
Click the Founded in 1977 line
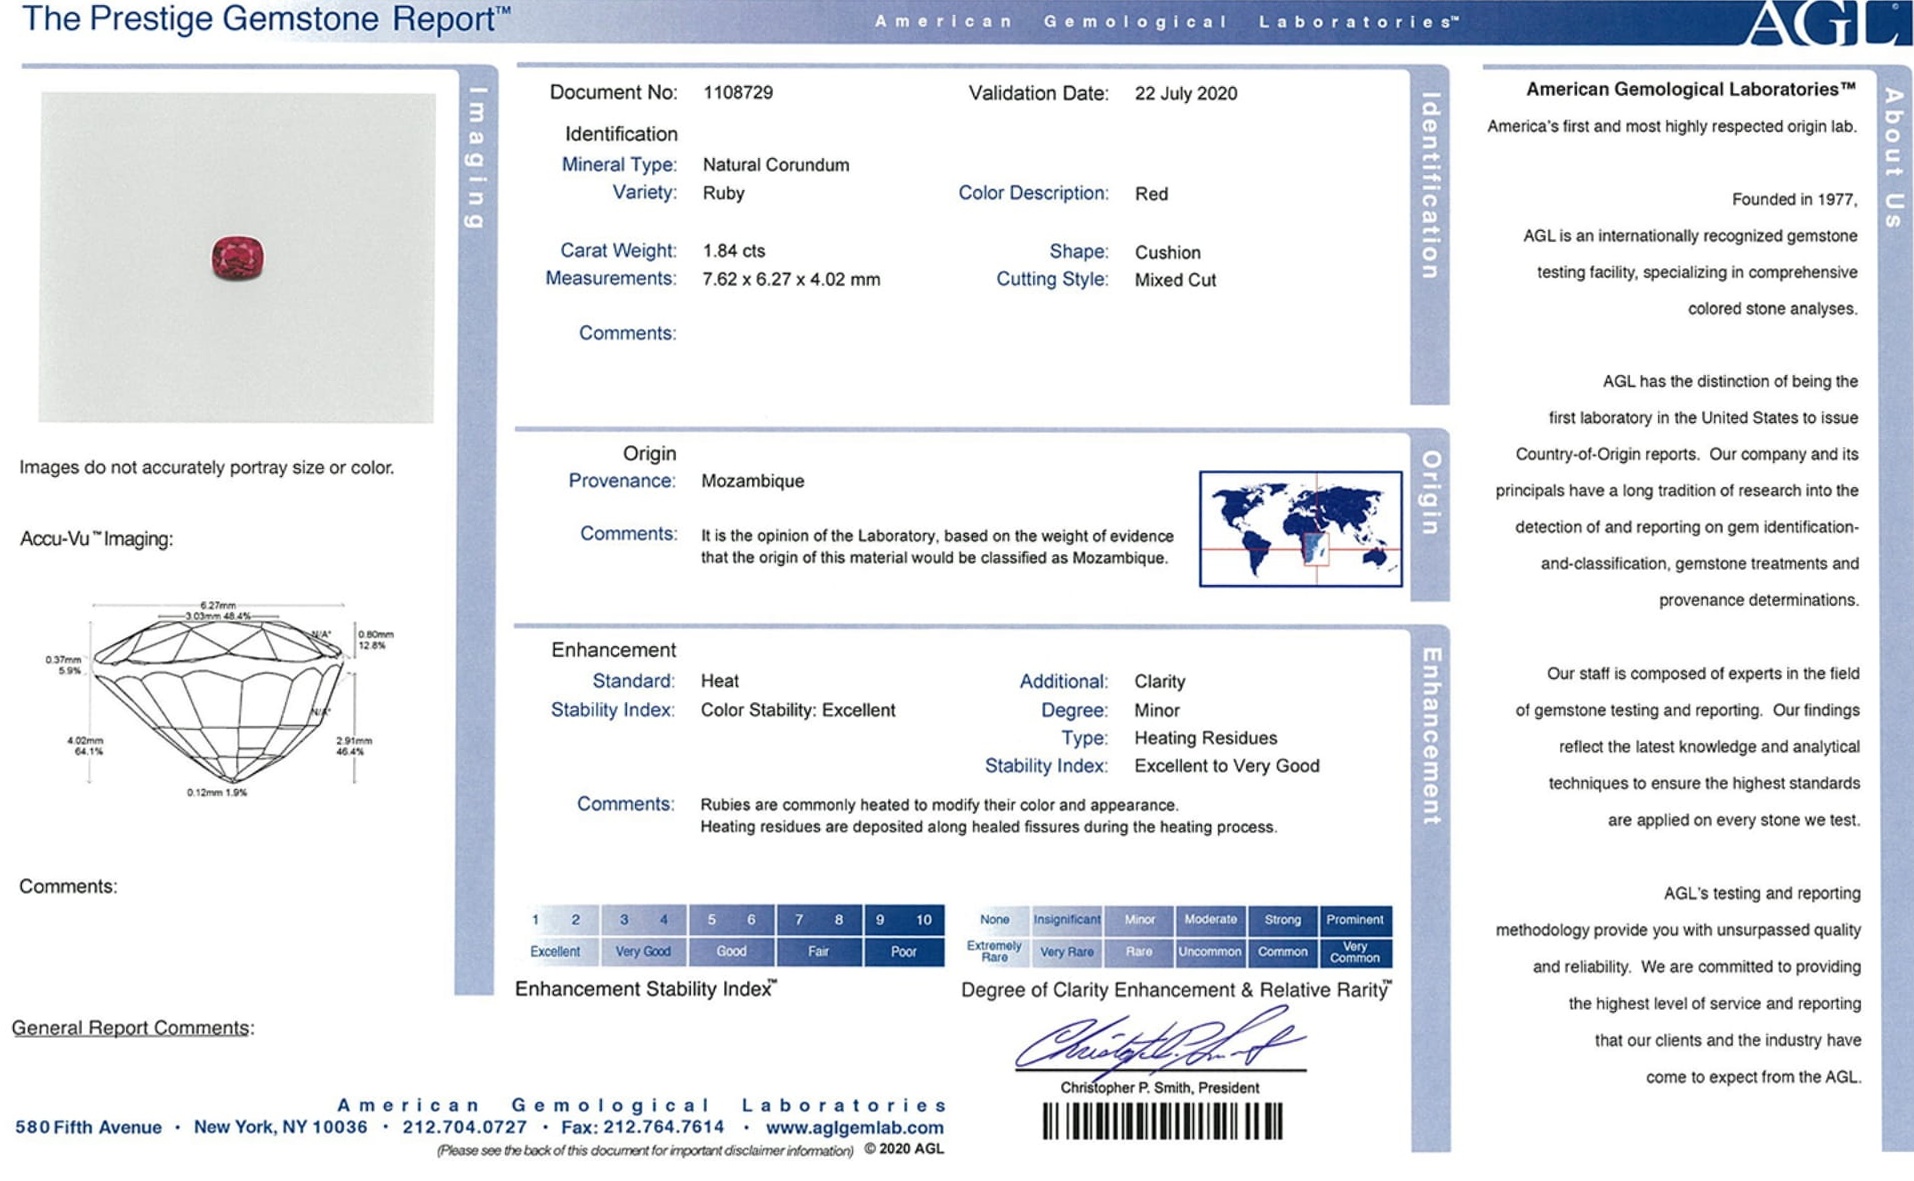(1794, 199)
